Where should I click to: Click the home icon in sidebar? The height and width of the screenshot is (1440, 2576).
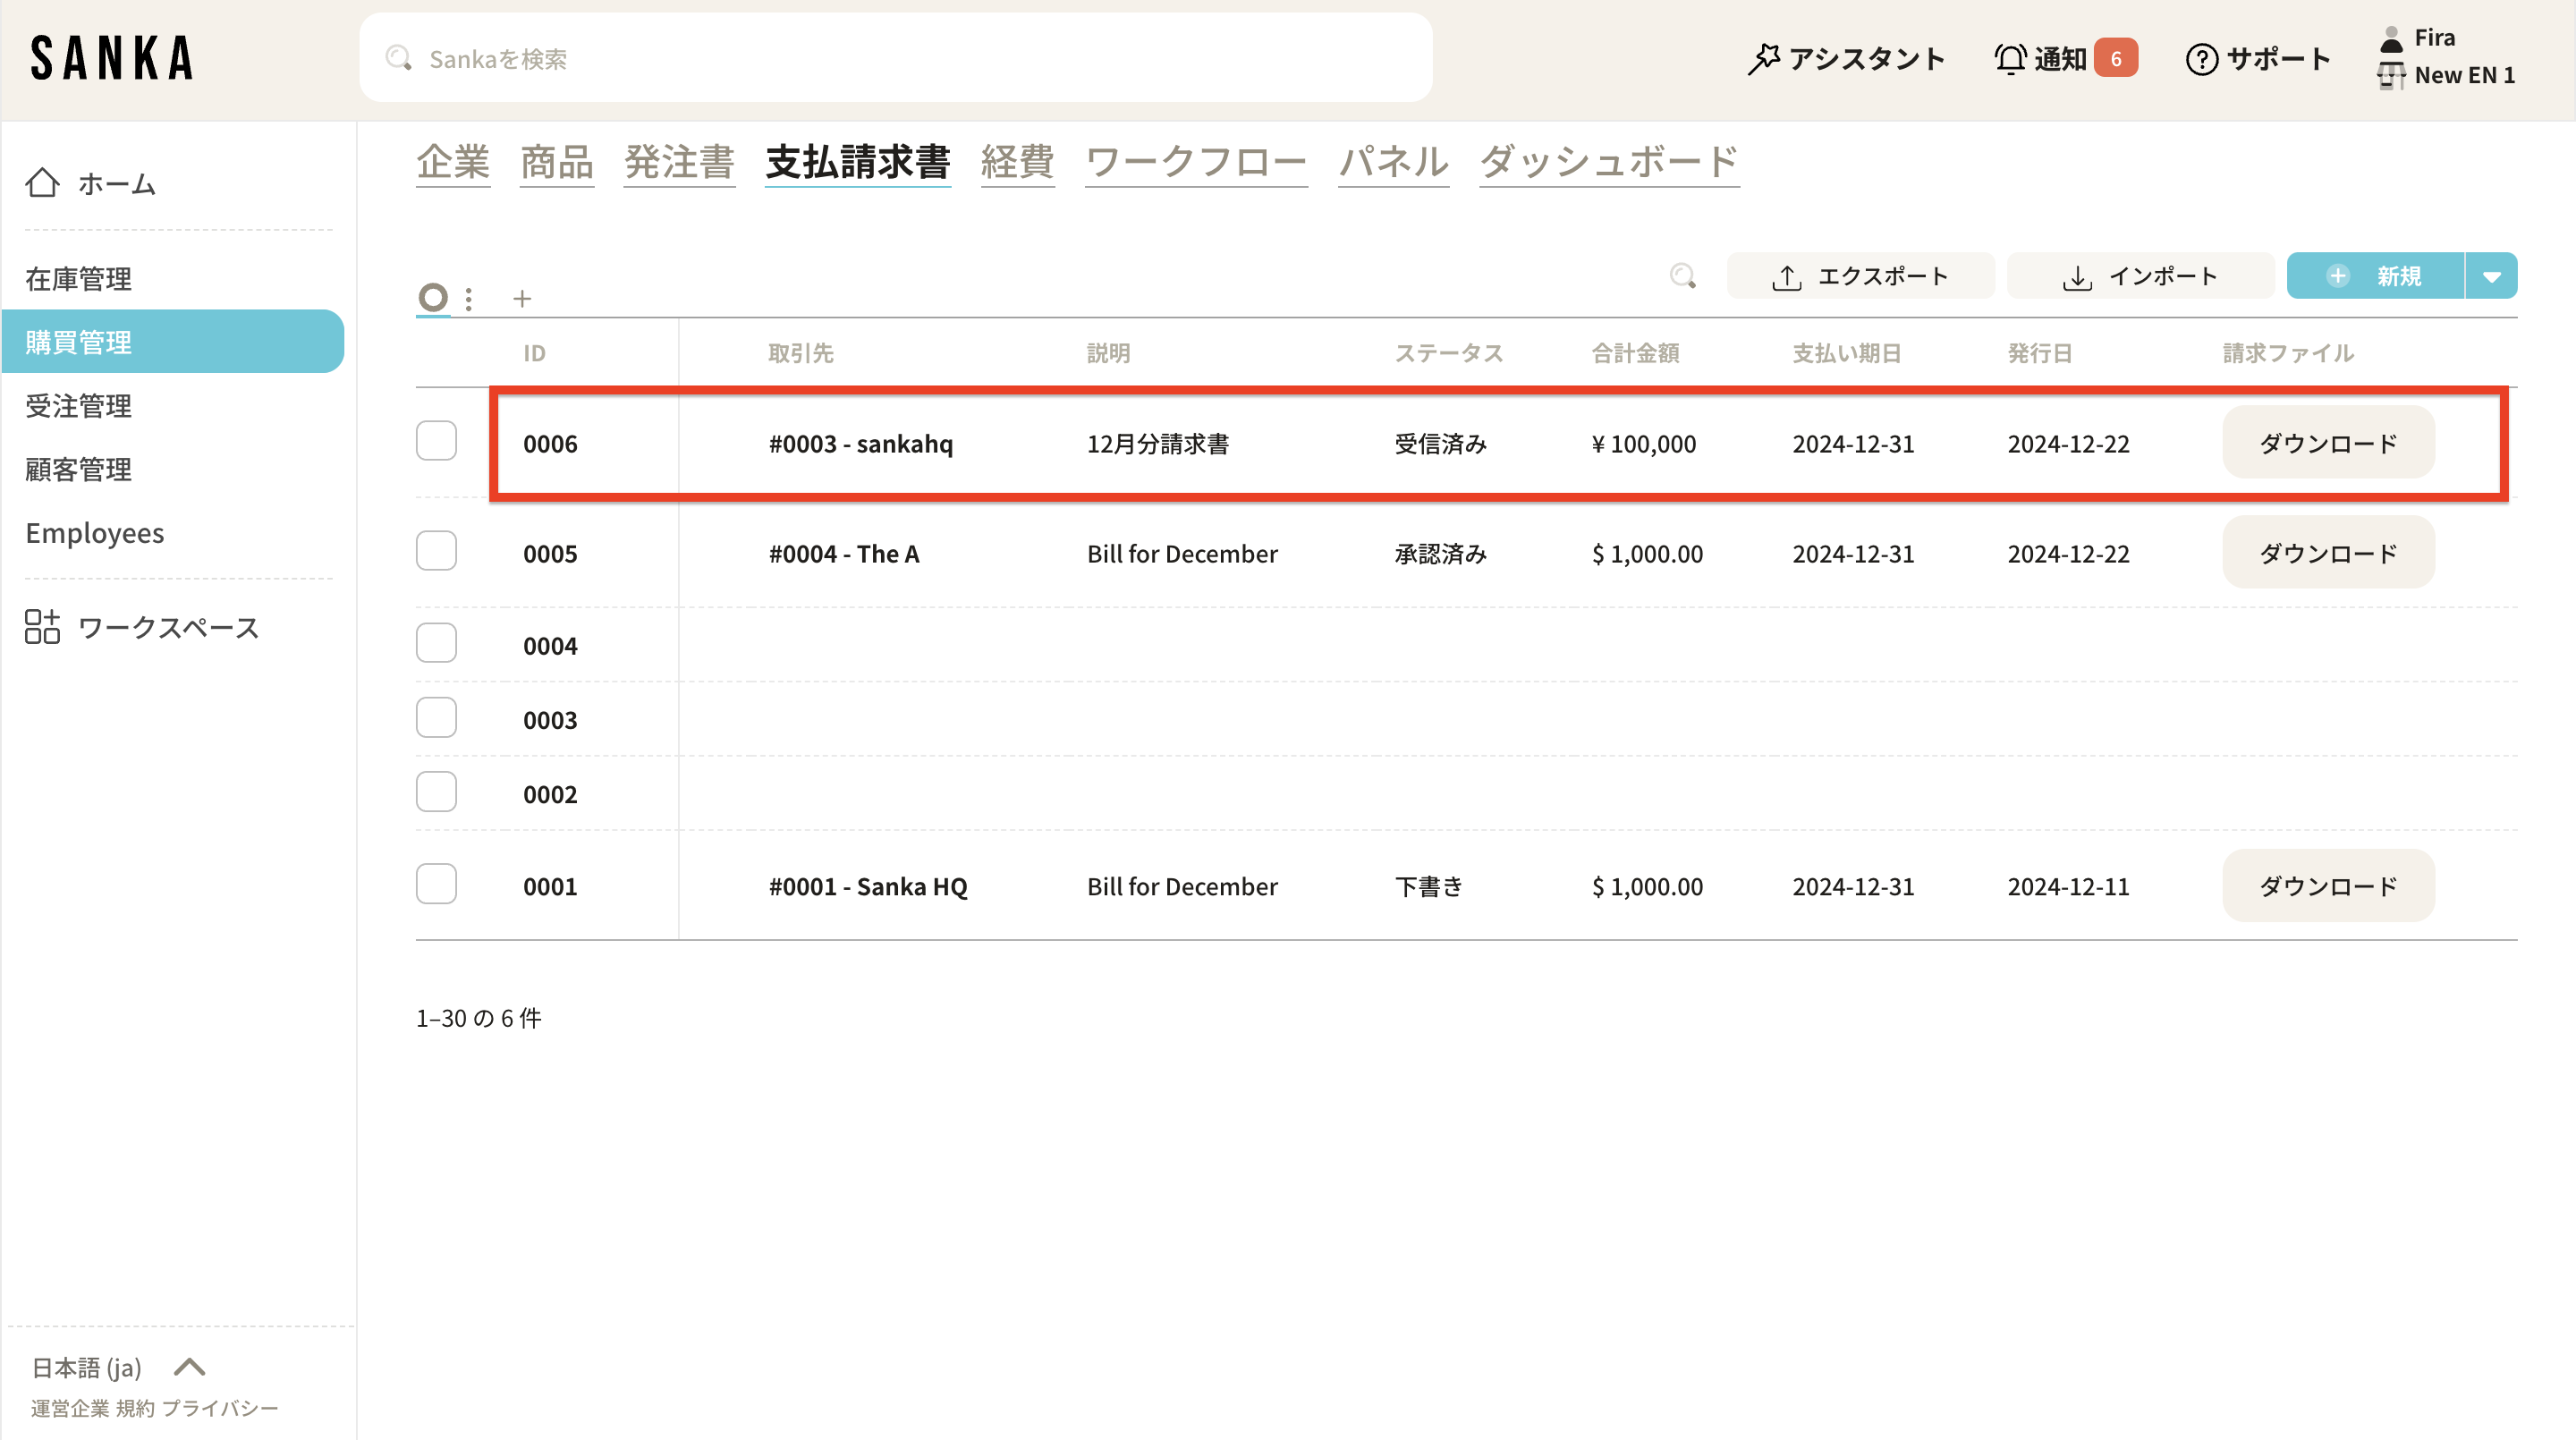click(42, 183)
